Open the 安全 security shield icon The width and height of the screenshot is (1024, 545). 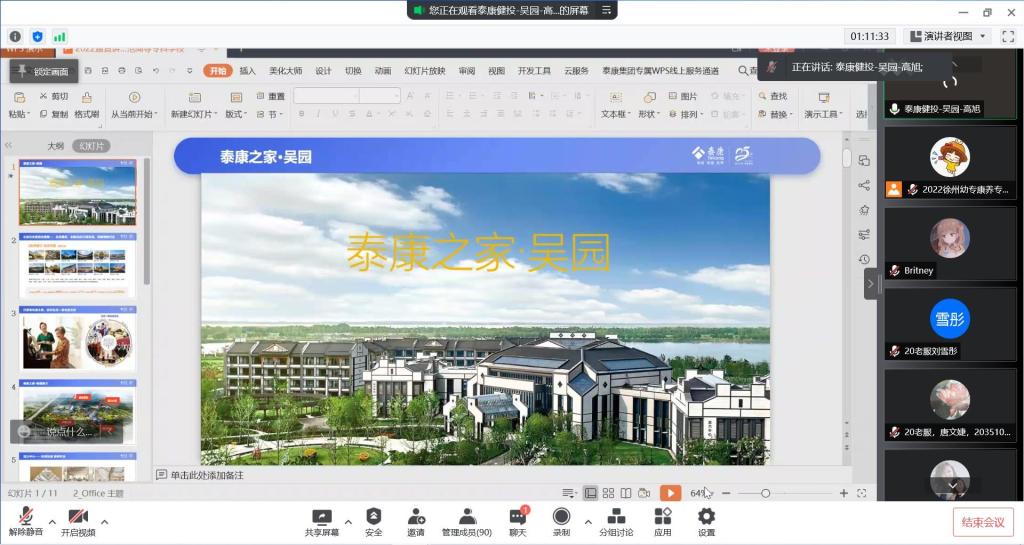point(373,521)
